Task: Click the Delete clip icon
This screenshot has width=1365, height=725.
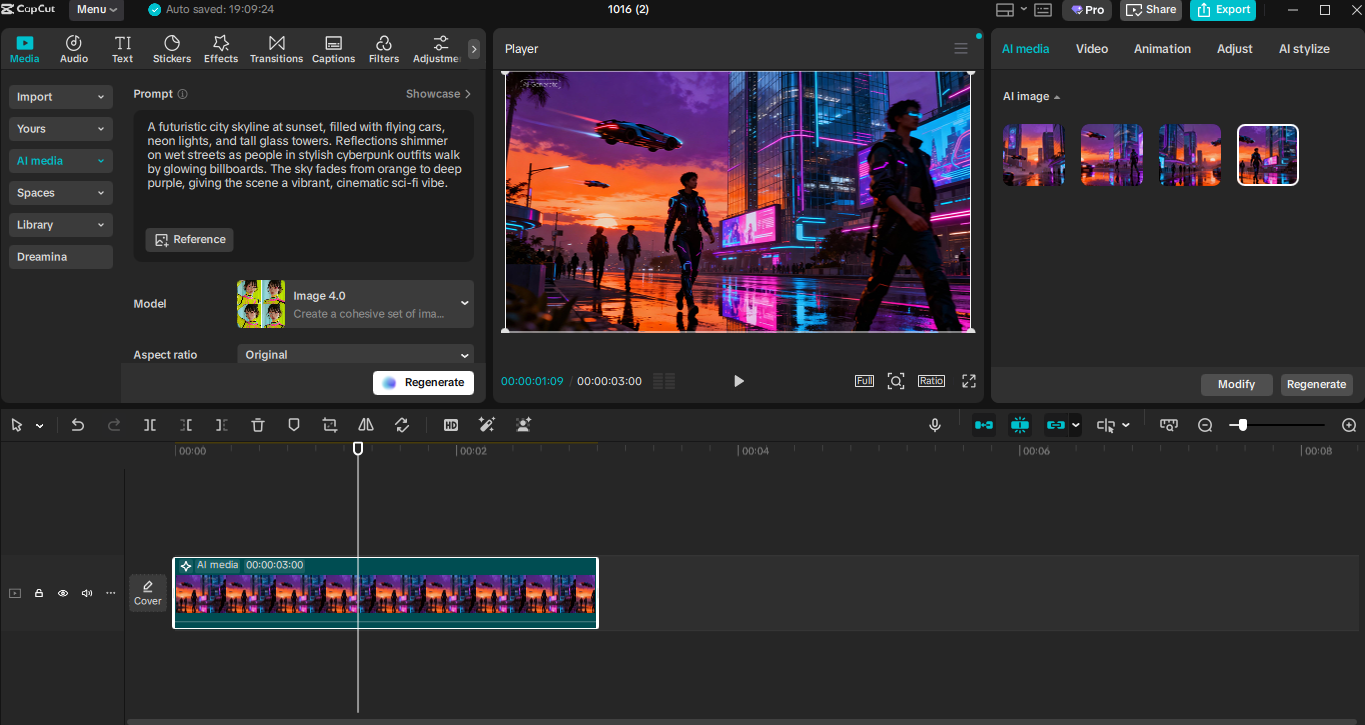Action: tap(258, 424)
